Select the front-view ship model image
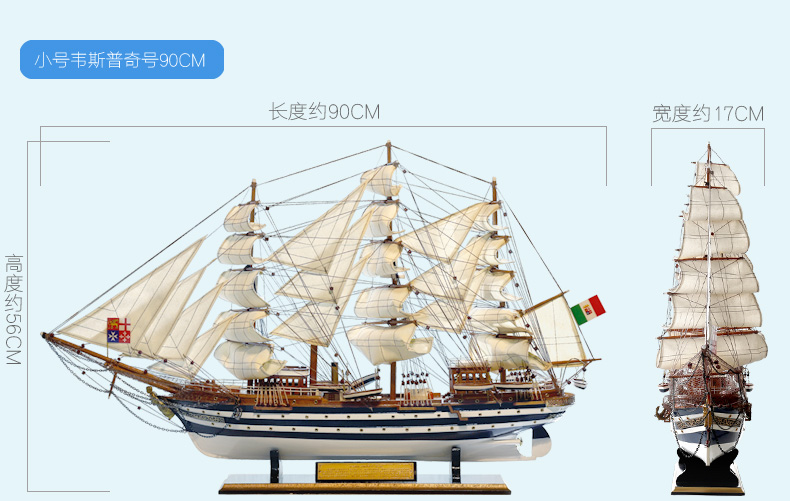Viewport: 790px width, 501px height. (x=711, y=319)
